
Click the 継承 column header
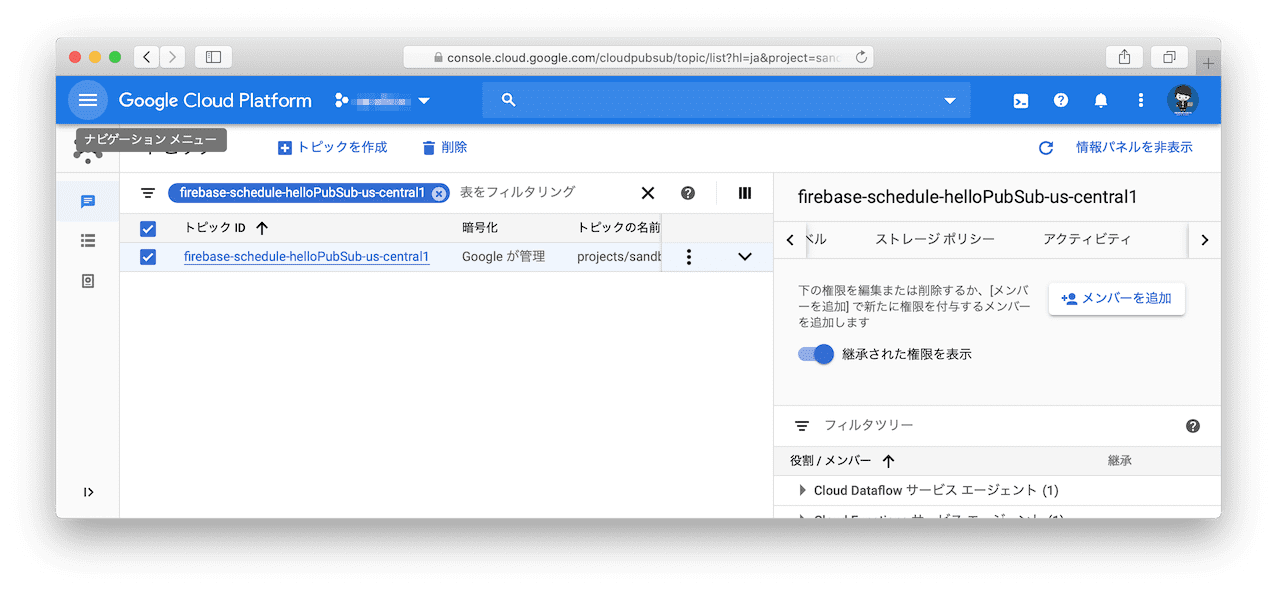1120,461
